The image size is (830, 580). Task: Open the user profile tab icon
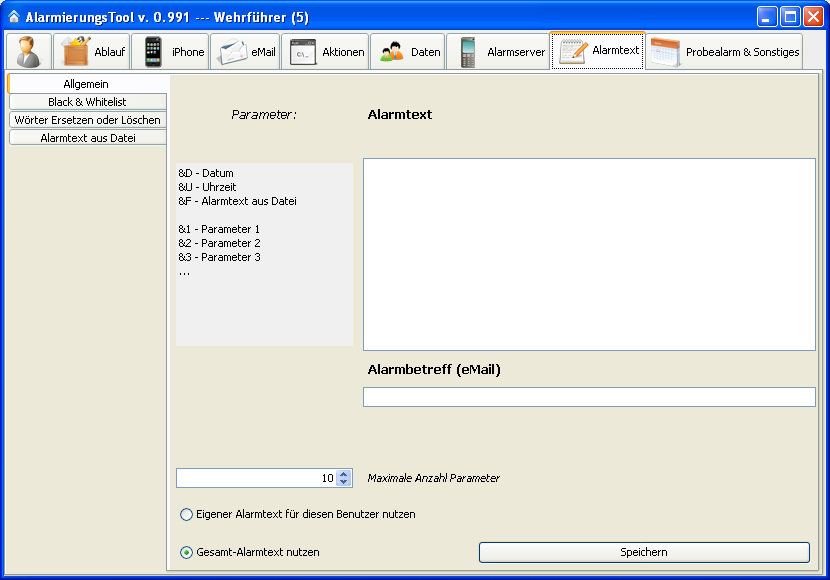[28, 52]
